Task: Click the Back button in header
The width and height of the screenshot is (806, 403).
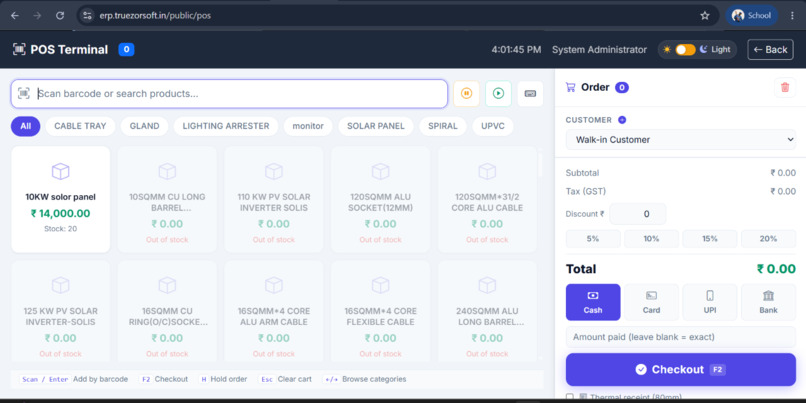Action: coord(770,50)
